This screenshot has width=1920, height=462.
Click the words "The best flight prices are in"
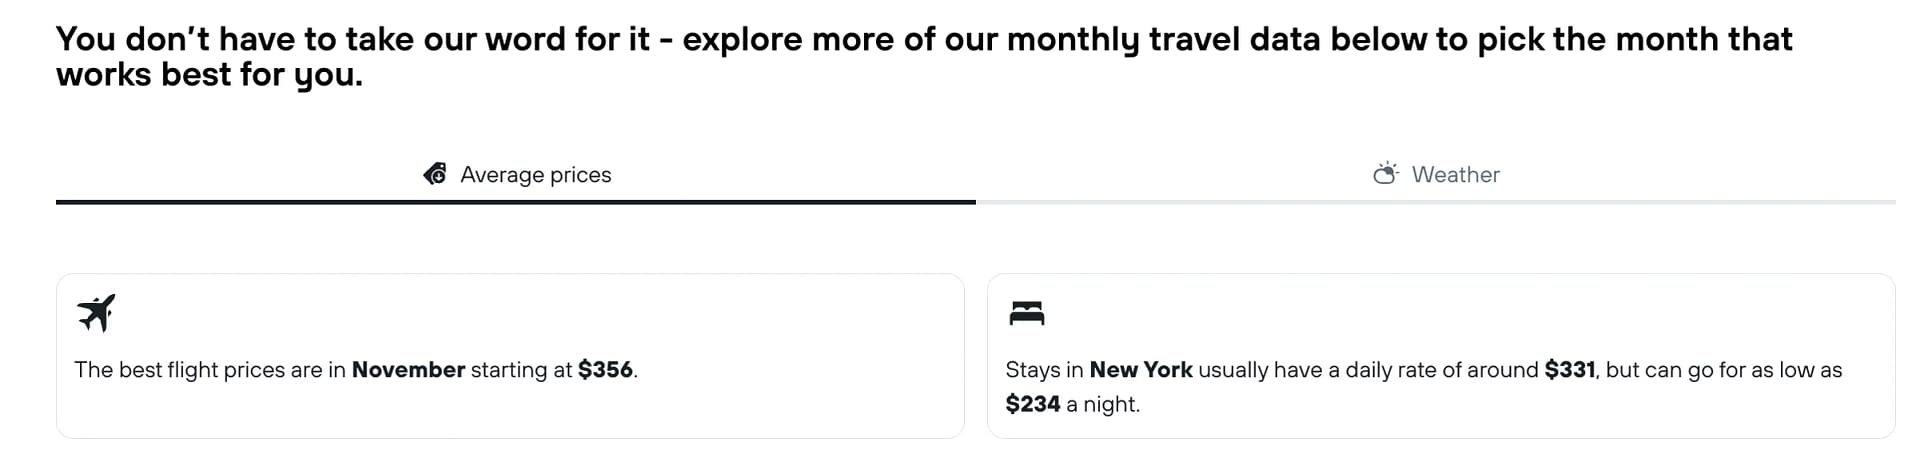click(x=210, y=370)
